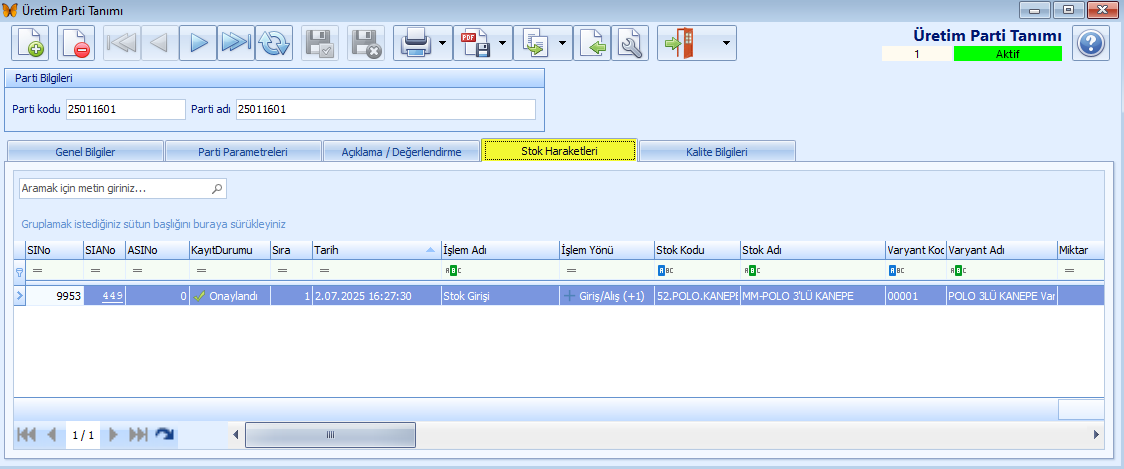Open the Açıklama / Değerlendirme tab
This screenshot has width=1124, height=469.
tap(401, 152)
